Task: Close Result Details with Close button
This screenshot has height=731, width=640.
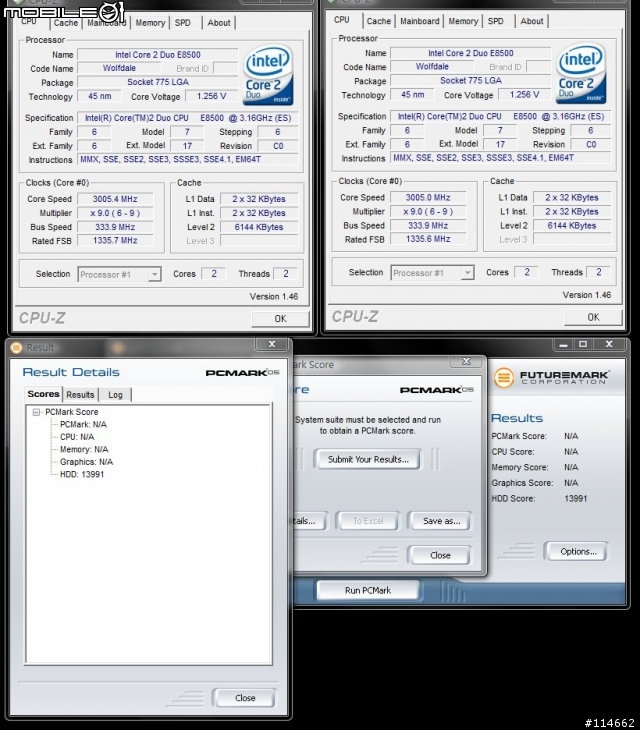Action: point(245,698)
